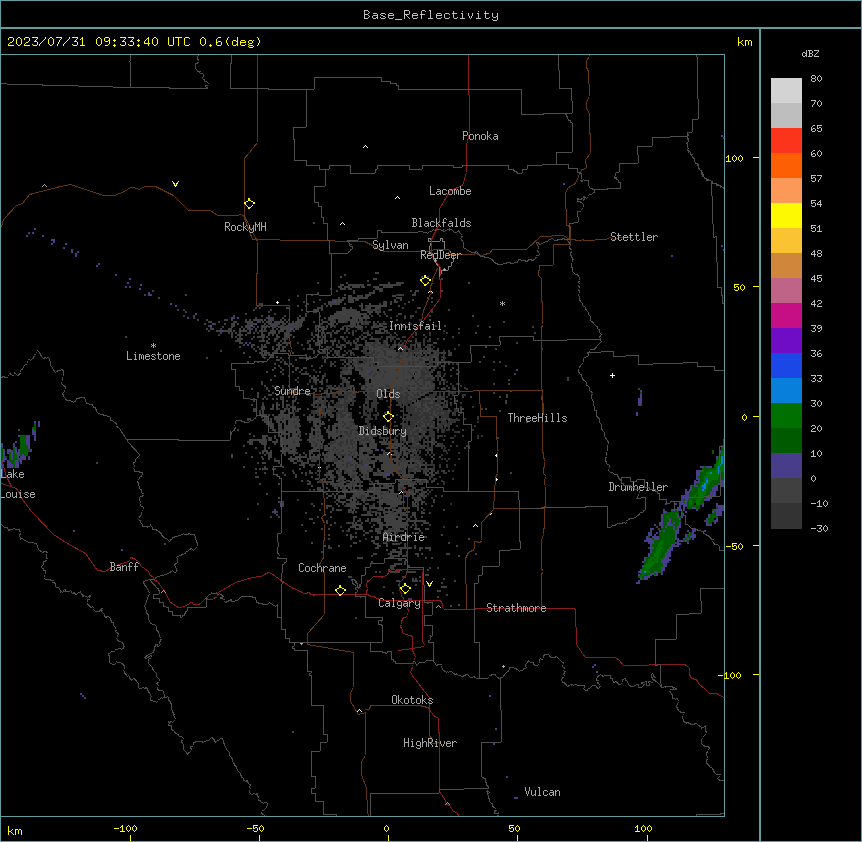Viewport: 862px width, 842px height.
Task: Click the Airdrie label
Action: pos(404,537)
